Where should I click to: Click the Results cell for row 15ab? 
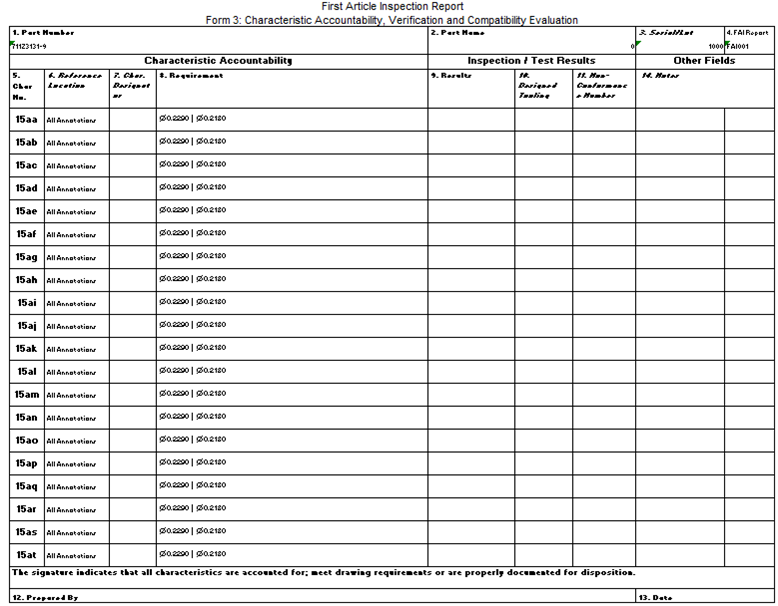471,142
